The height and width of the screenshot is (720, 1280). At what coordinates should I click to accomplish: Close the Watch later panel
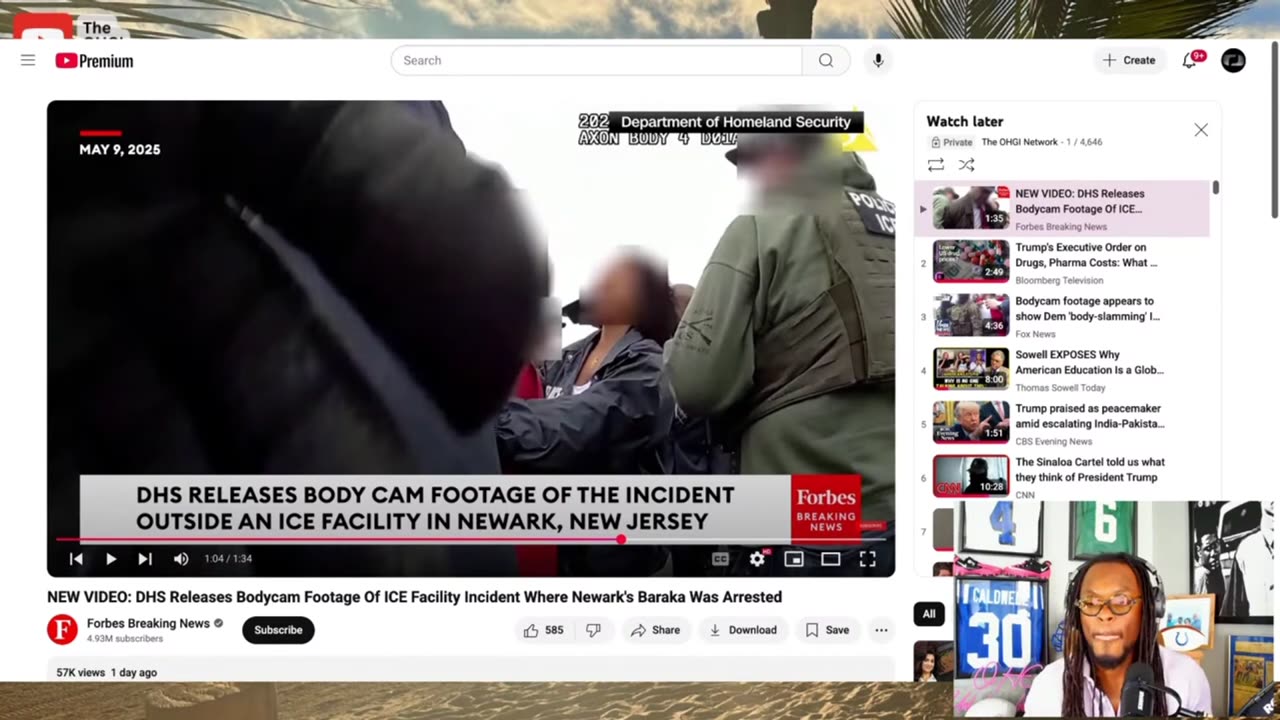point(1201,130)
